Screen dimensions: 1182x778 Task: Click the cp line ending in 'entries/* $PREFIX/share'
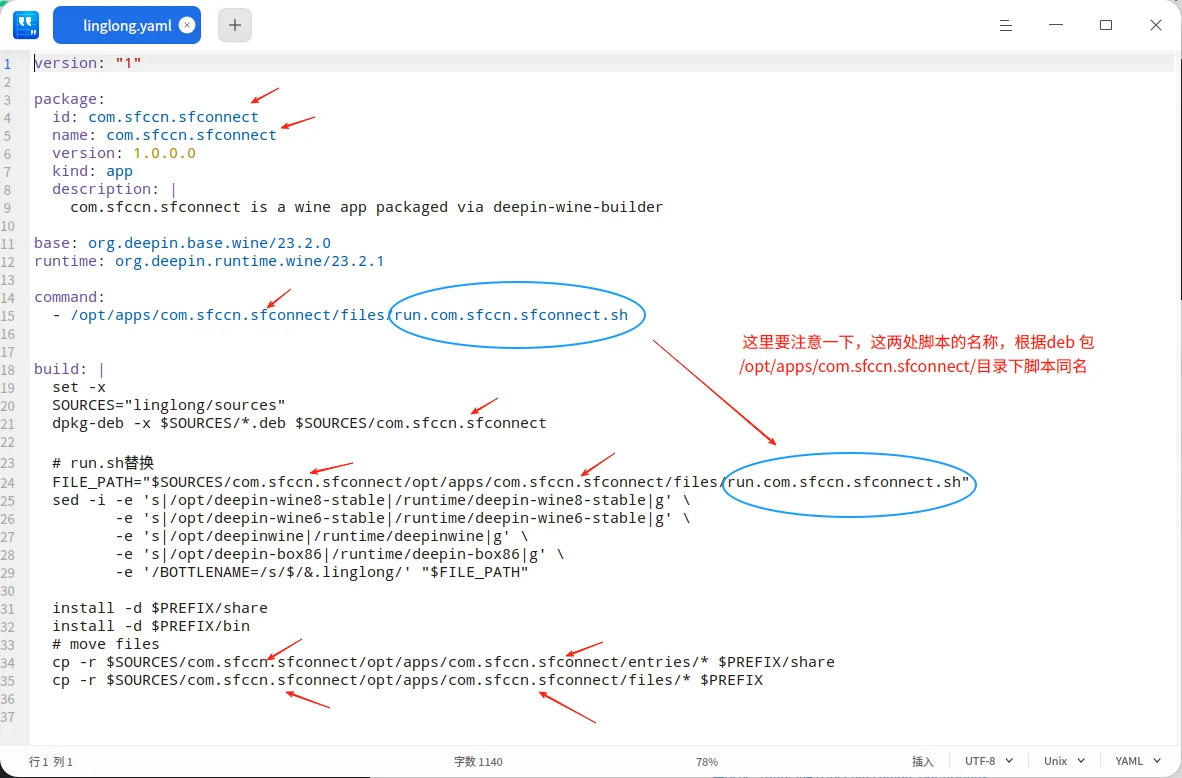443,663
